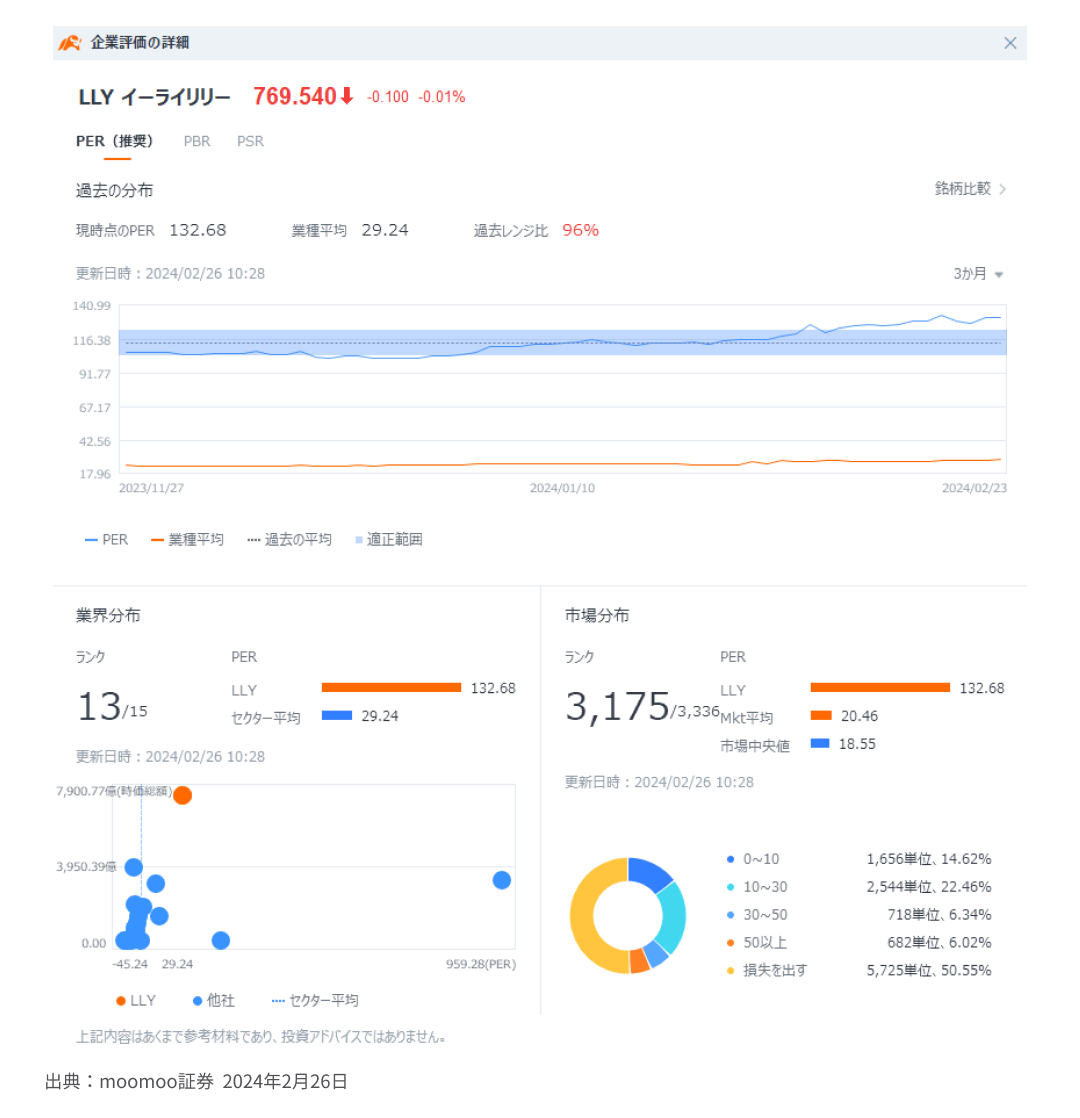Toggle the LLY scatter legend item
This screenshot has height=1118, width=1080.
click(135, 1000)
